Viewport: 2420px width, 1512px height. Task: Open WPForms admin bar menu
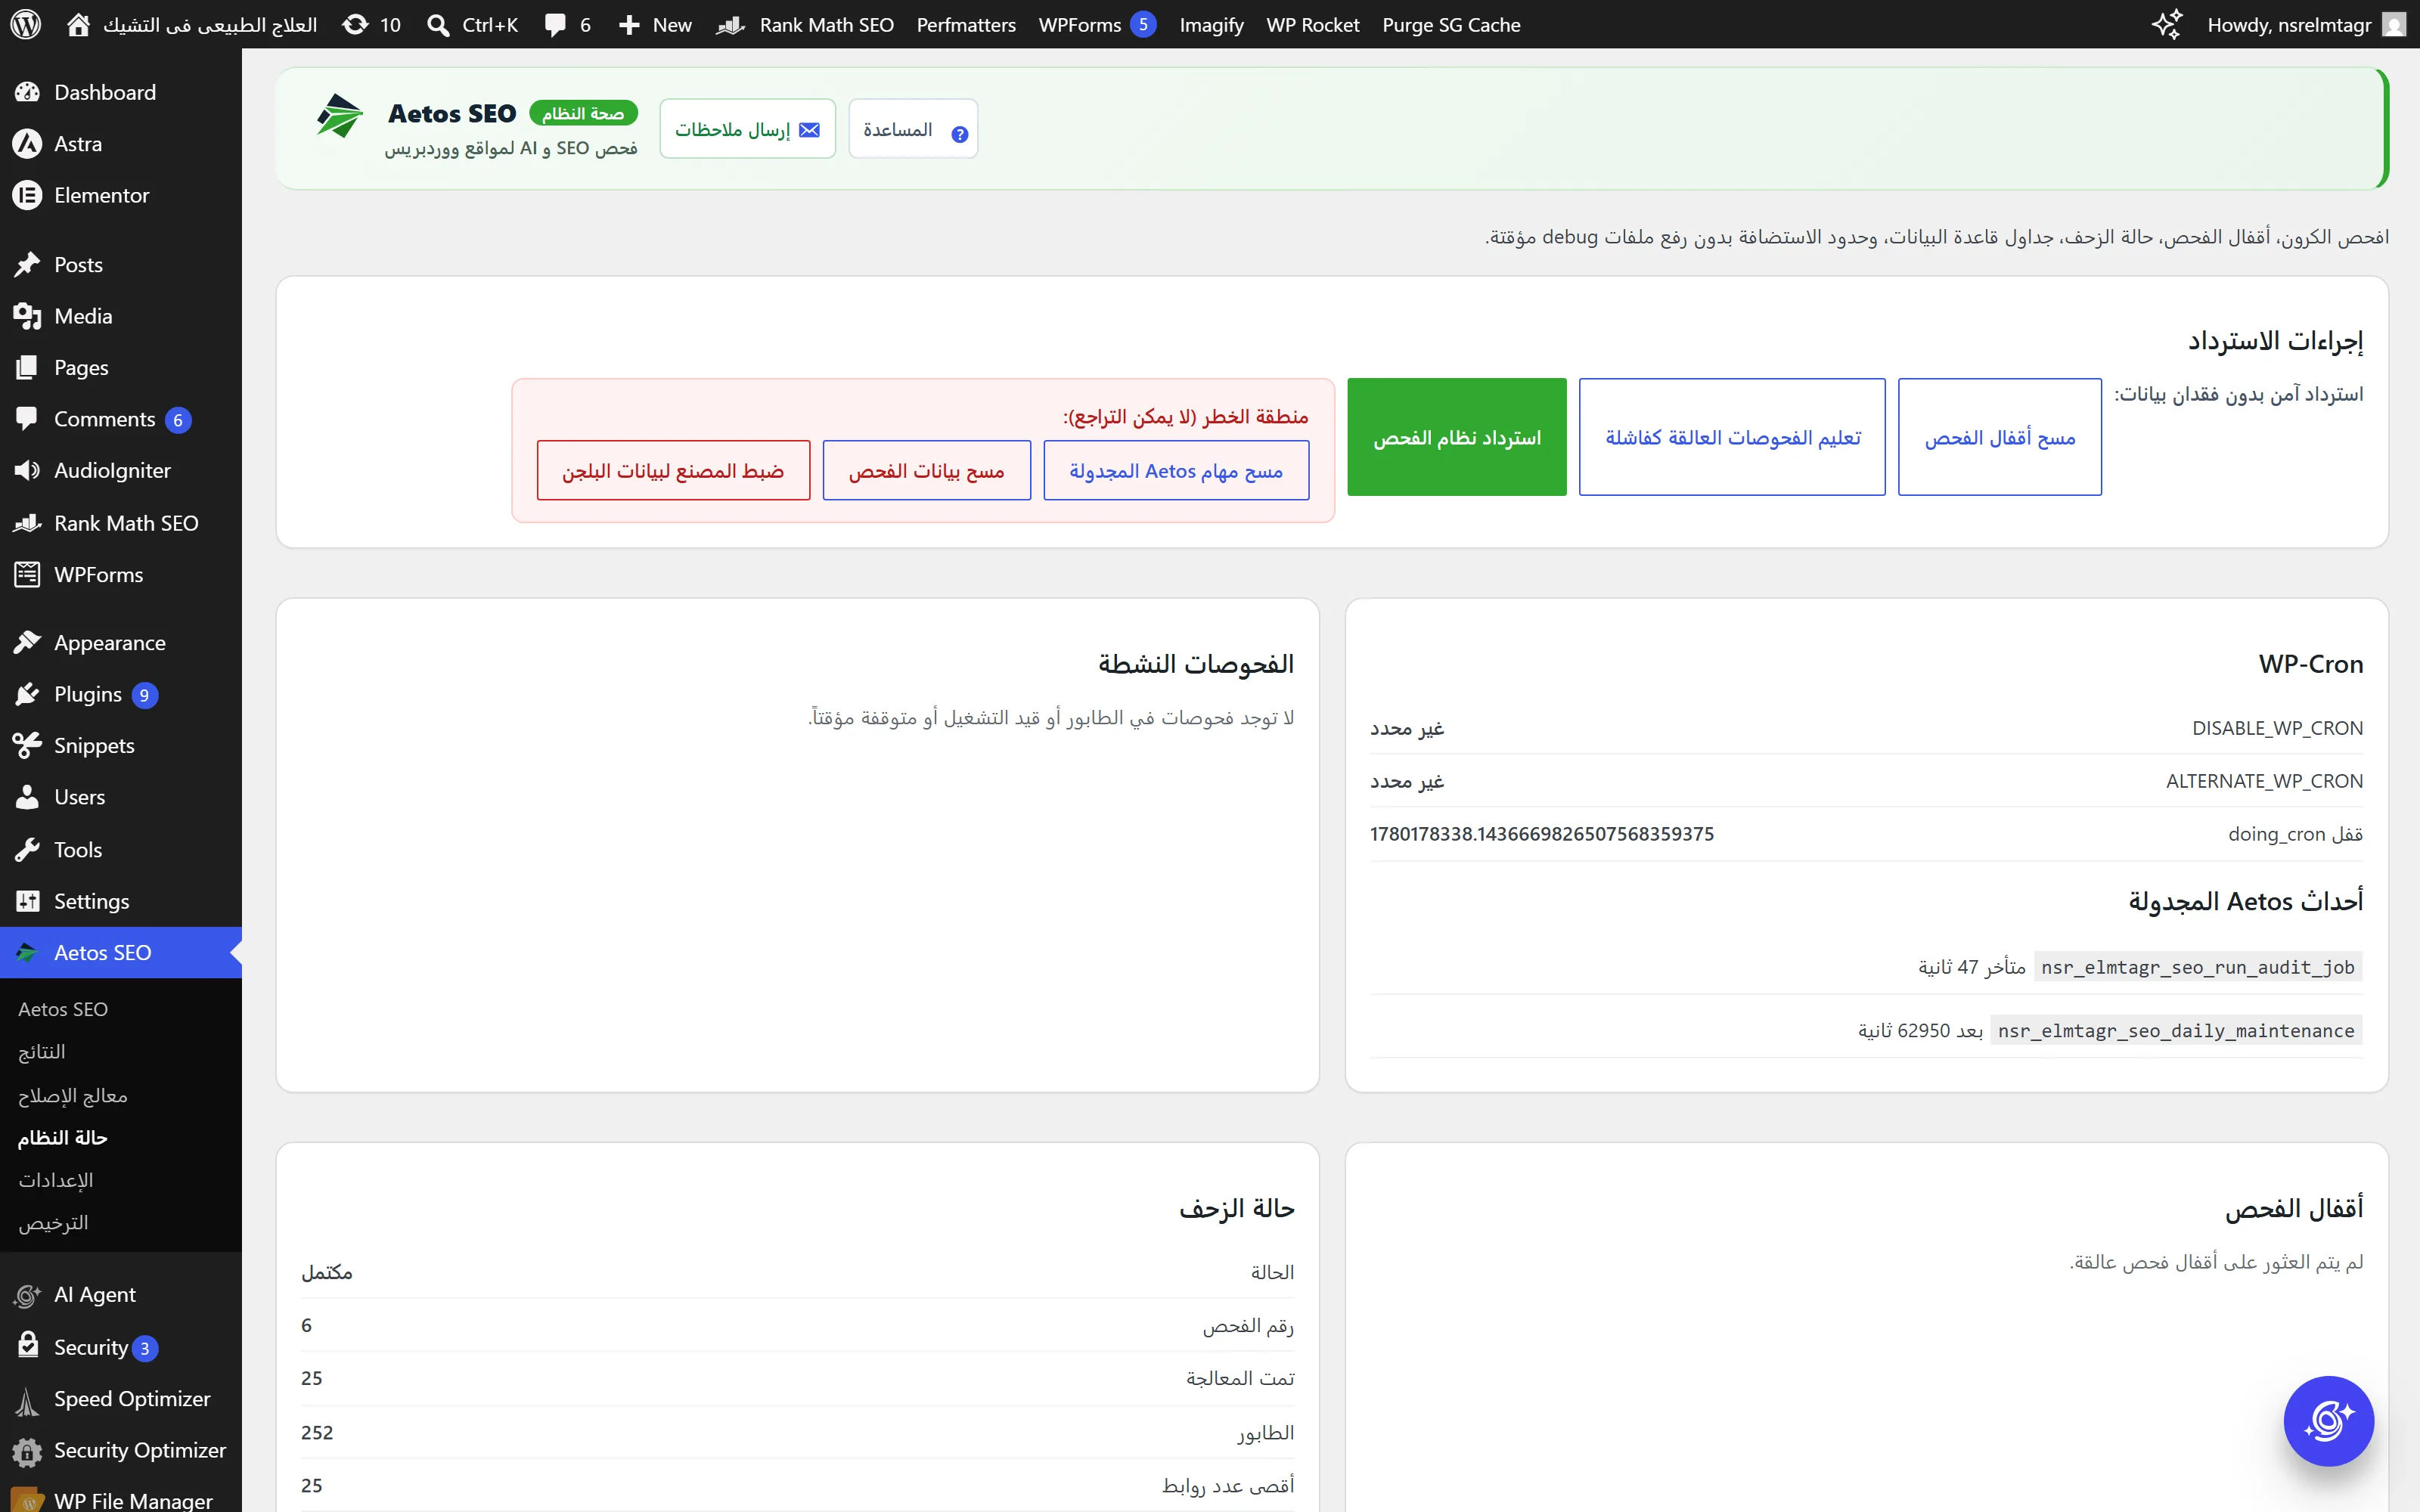(x=1097, y=24)
